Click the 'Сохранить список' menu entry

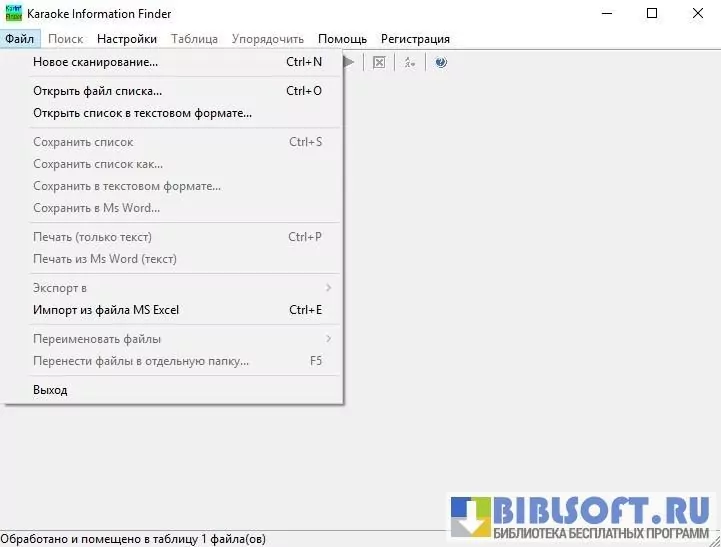tap(83, 142)
